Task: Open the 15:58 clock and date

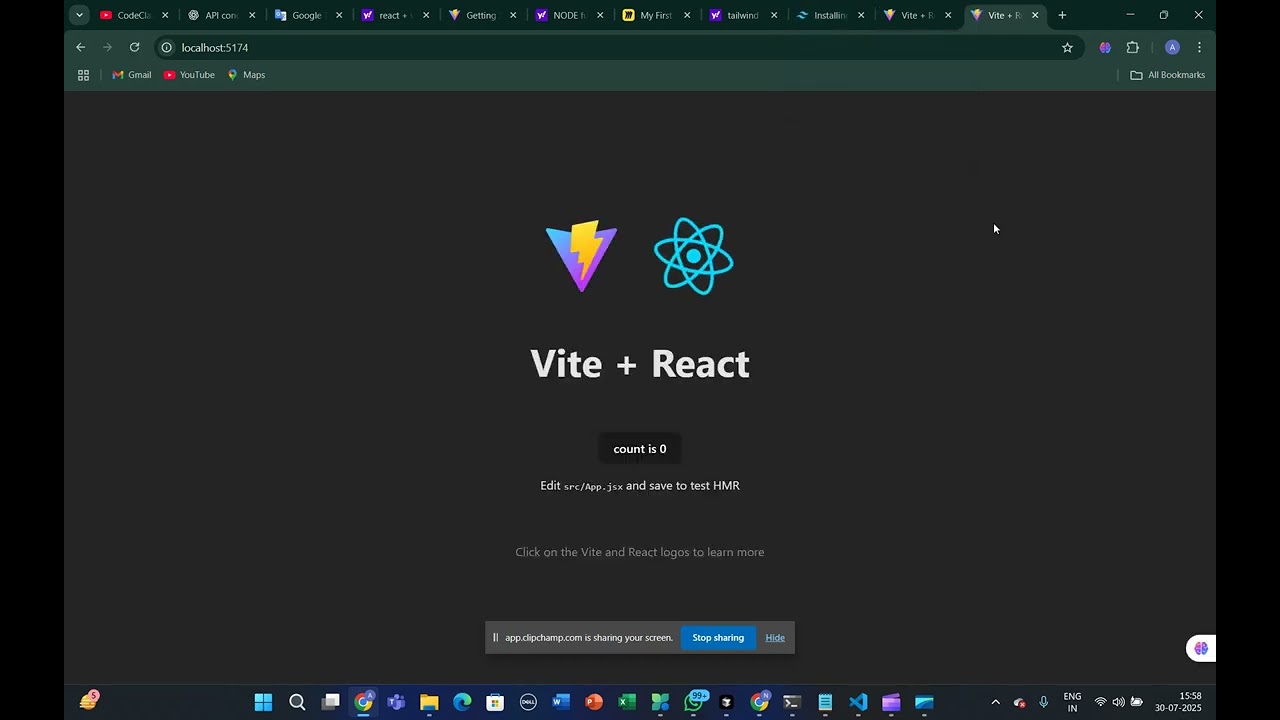Action: pyautogui.click(x=1178, y=702)
